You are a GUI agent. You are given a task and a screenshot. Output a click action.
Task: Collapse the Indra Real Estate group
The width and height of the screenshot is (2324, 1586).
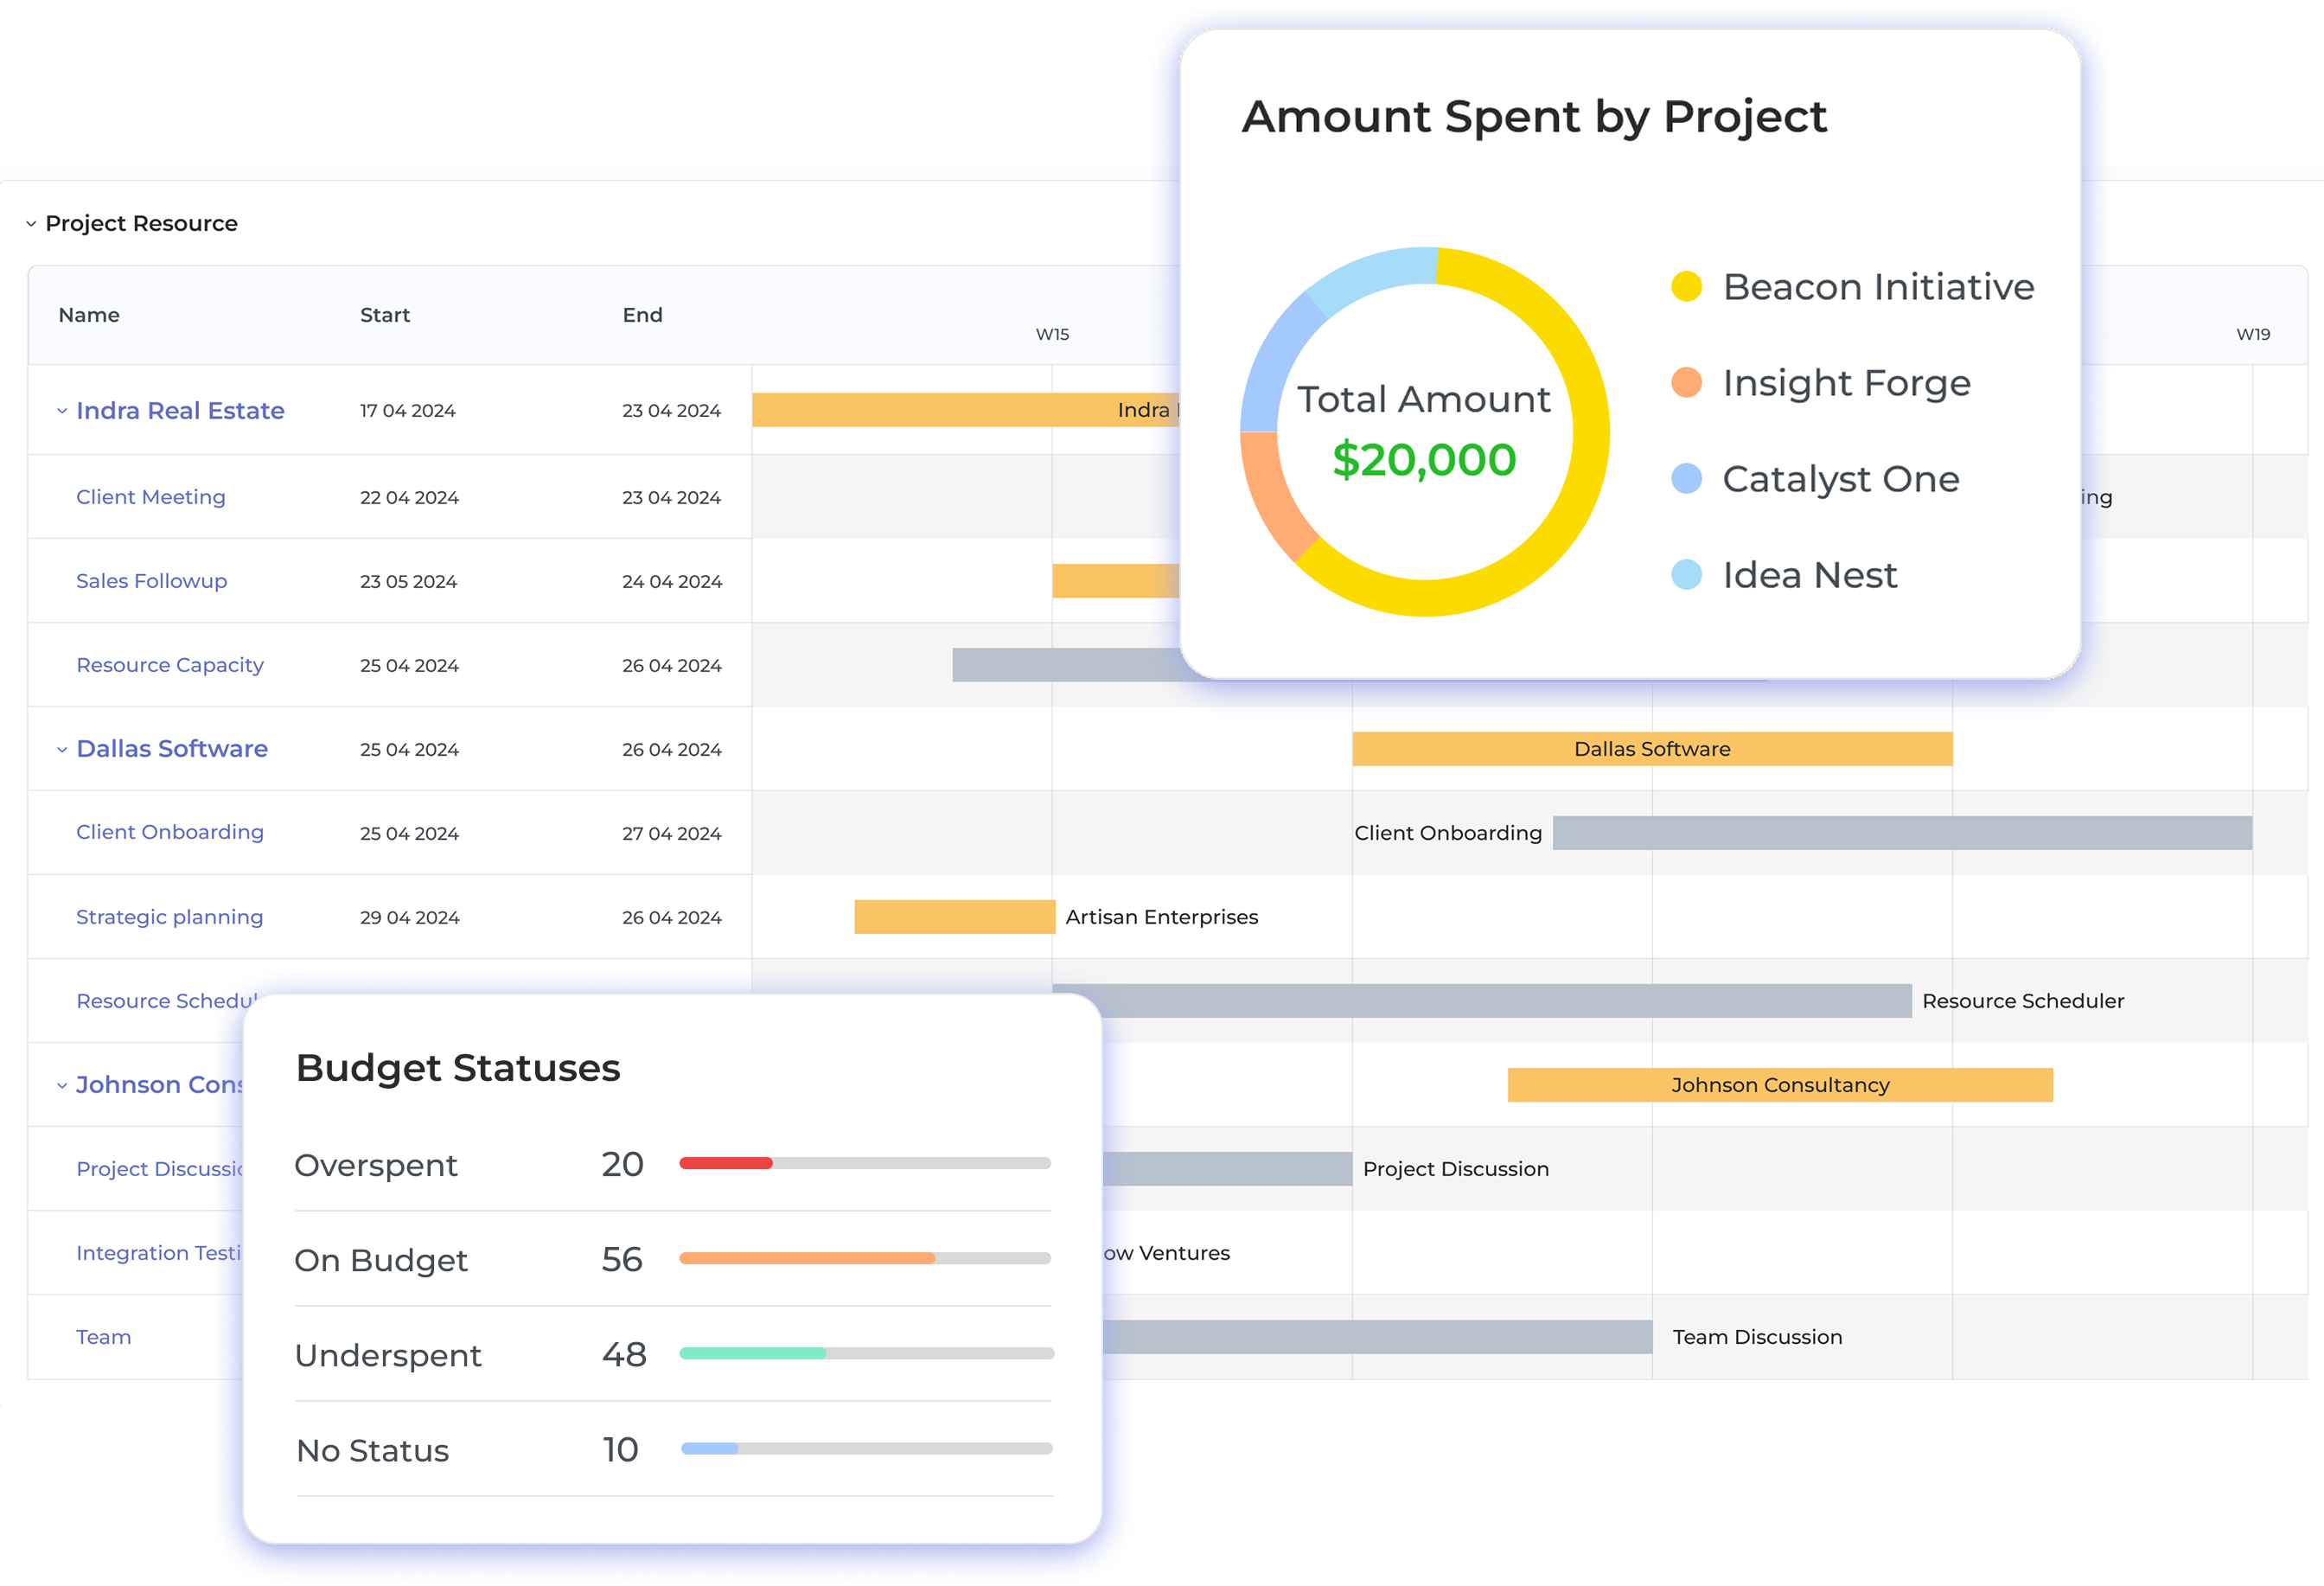62,411
